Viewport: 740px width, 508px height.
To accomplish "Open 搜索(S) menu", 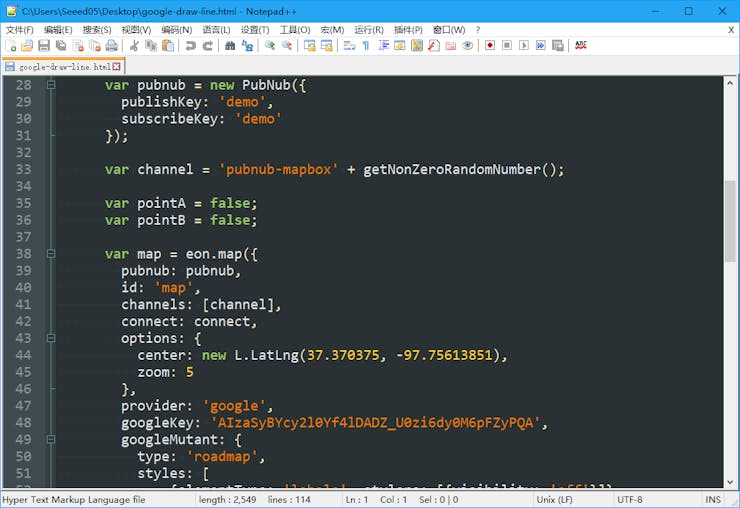I will click(x=97, y=30).
